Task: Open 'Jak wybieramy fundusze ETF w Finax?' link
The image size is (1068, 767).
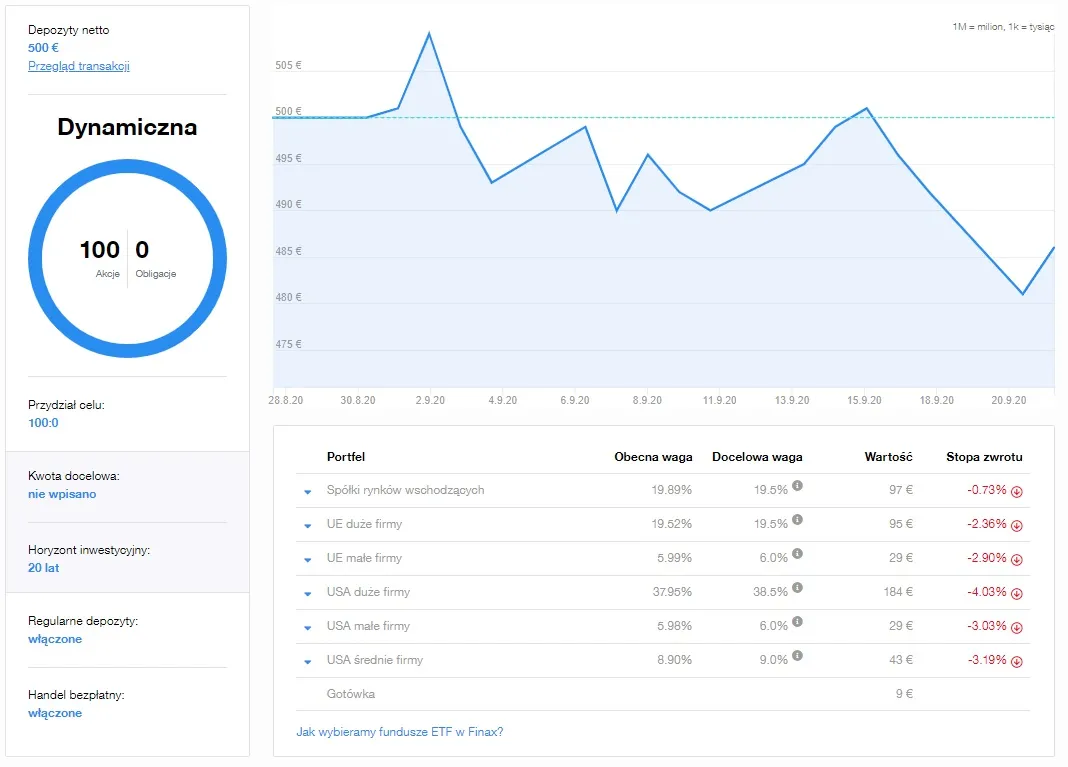Action: pyautogui.click(x=400, y=732)
